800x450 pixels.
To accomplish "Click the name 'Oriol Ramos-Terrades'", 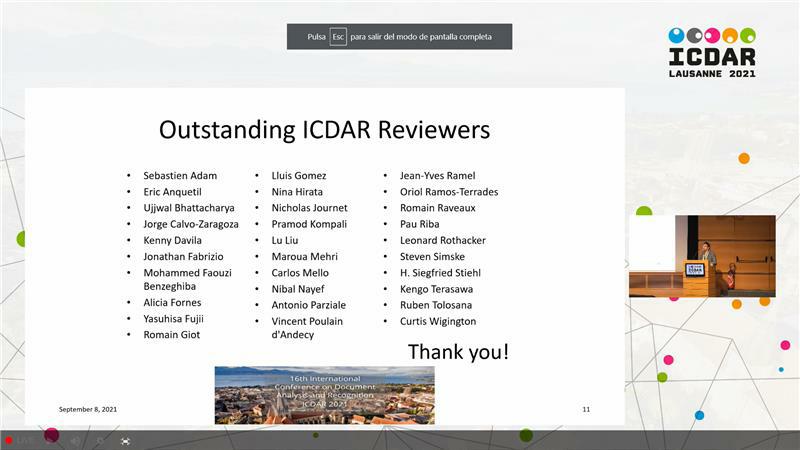I will pos(449,192).
